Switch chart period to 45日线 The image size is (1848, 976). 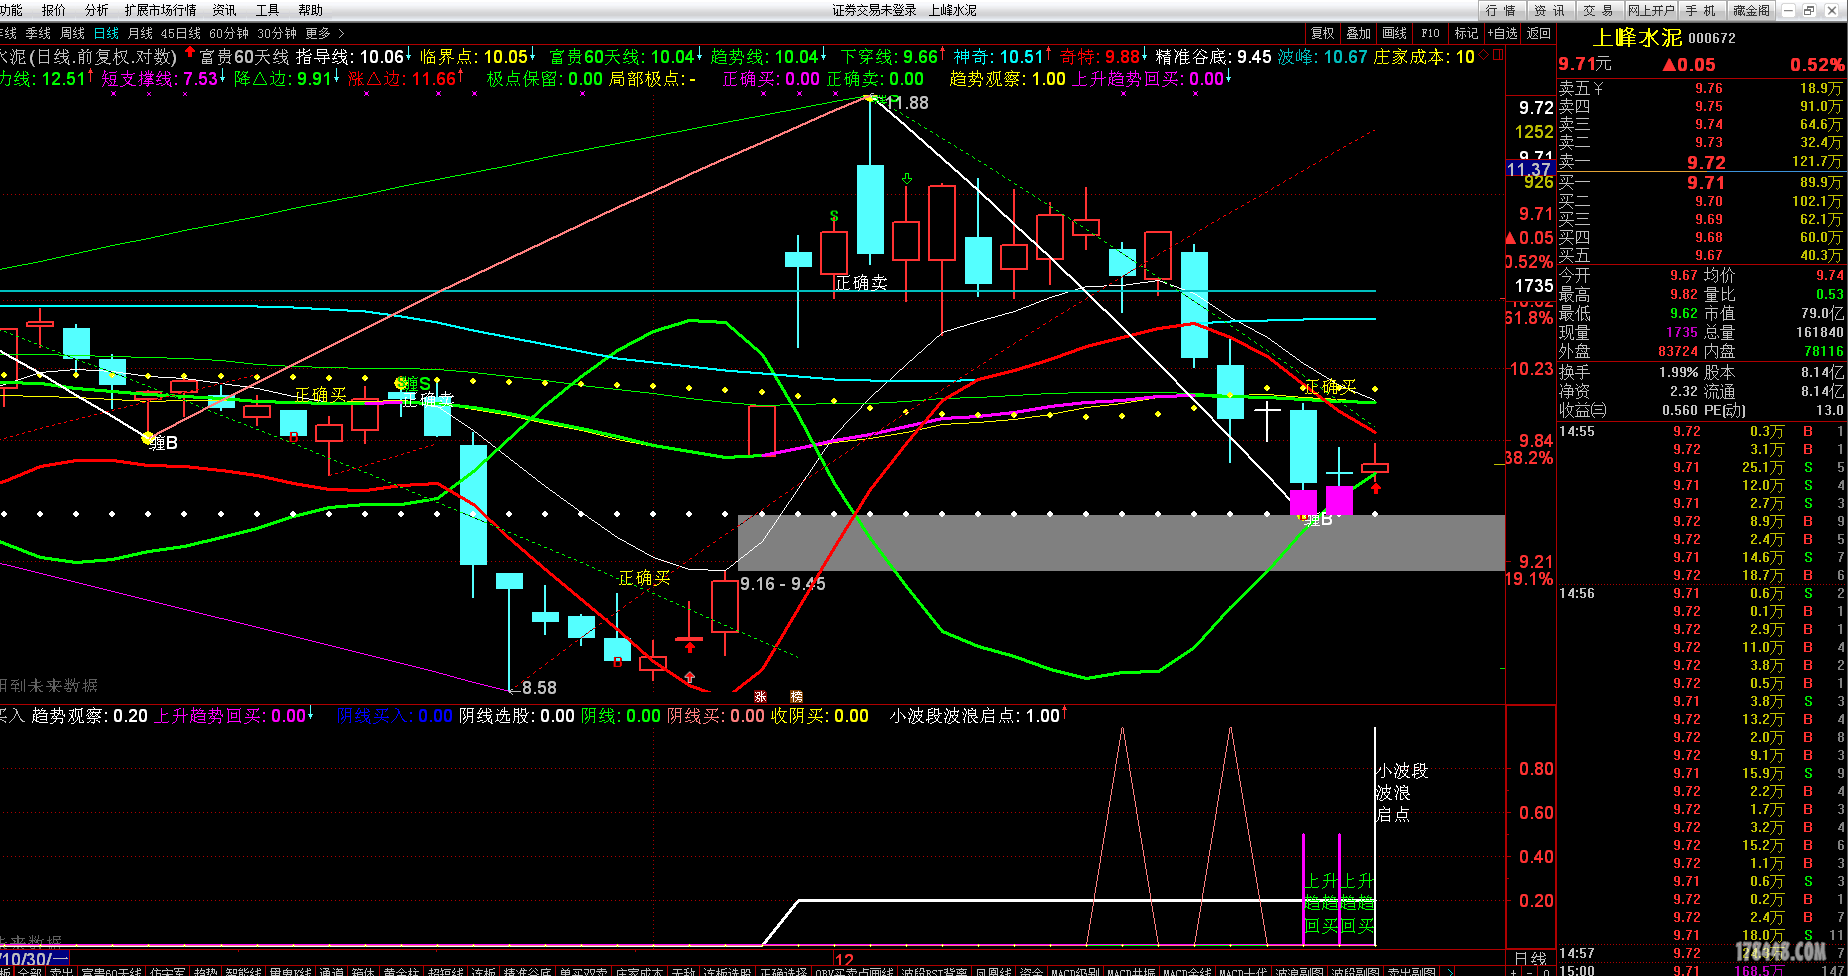coord(180,33)
